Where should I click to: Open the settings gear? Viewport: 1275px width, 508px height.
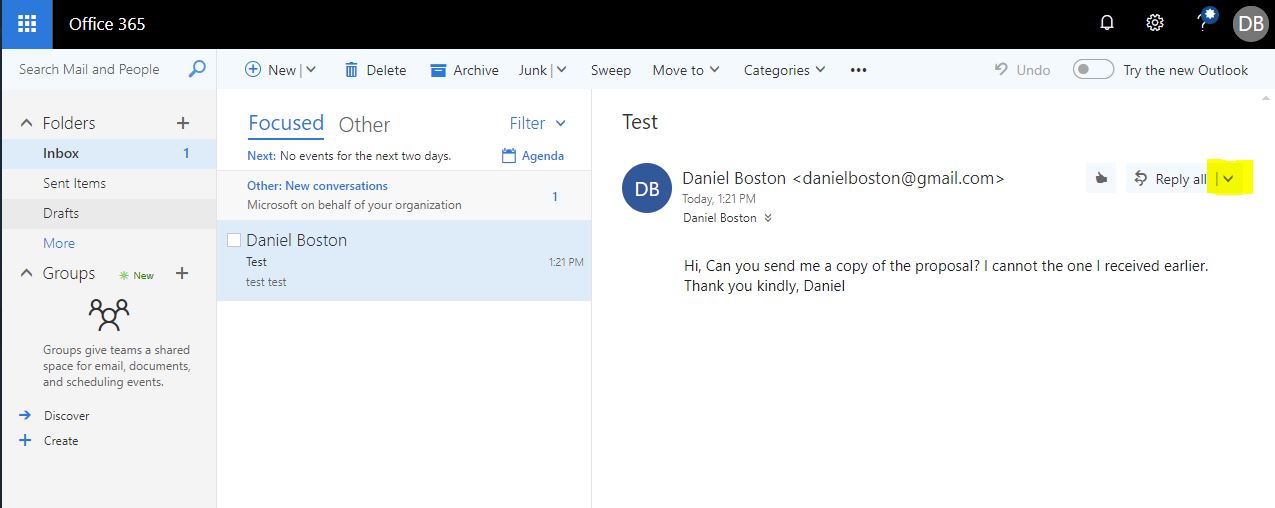1155,23
